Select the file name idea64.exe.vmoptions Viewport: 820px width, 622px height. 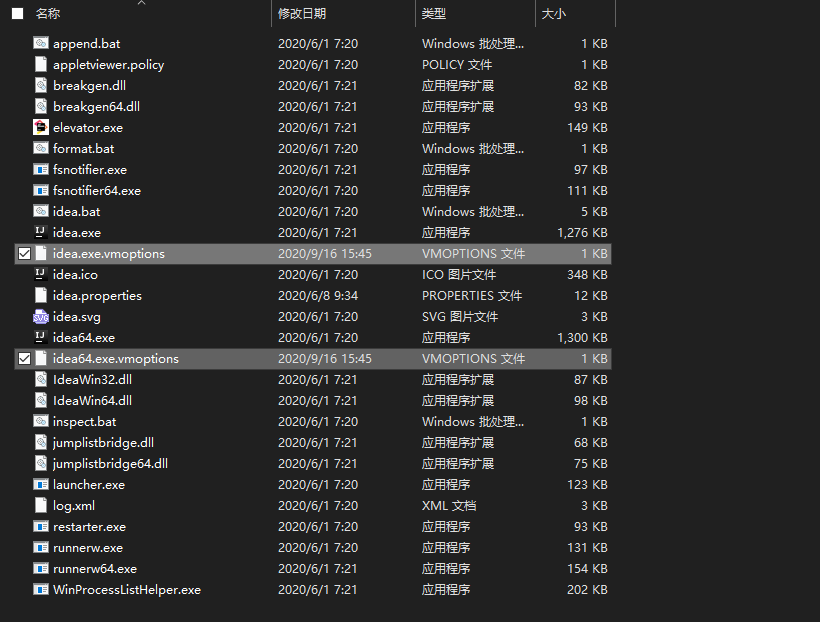coord(116,359)
